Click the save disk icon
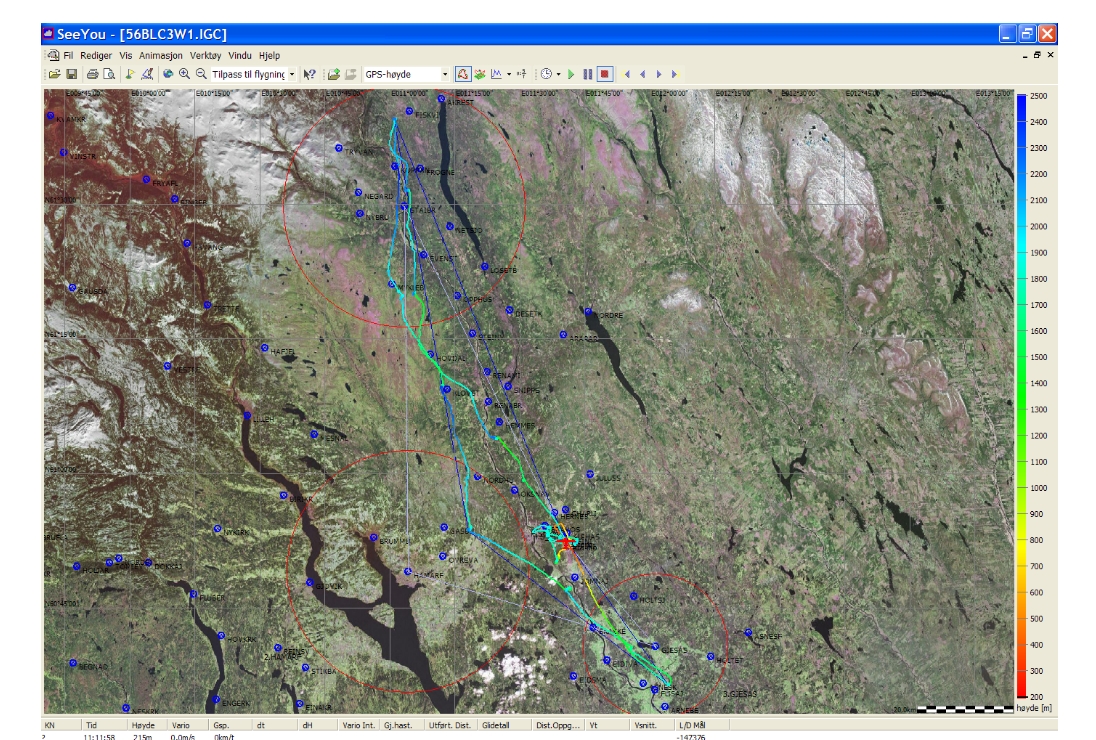 click(72, 74)
